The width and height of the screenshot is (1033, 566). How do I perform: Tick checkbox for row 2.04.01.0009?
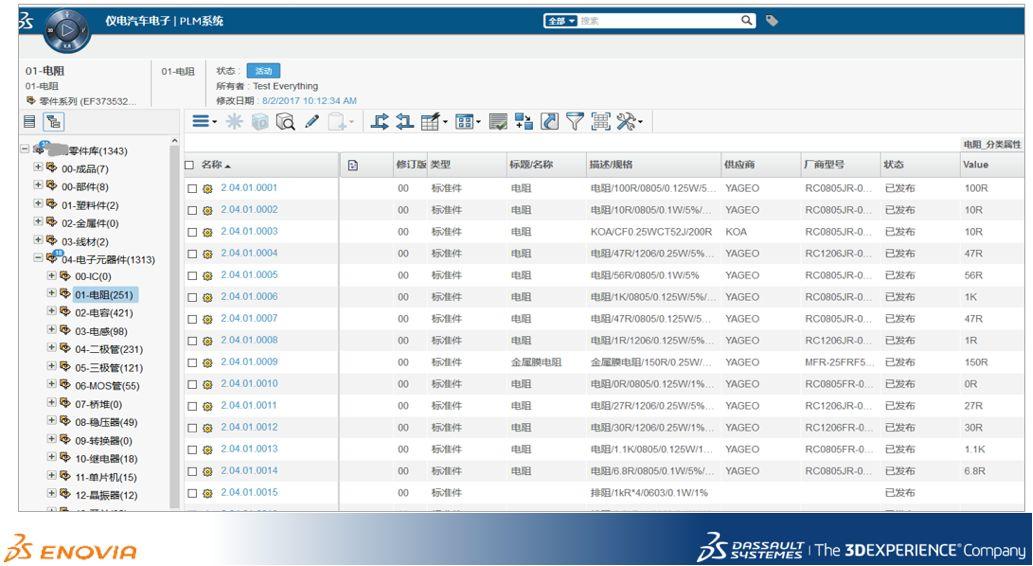pyautogui.click(x=192, y=362)
